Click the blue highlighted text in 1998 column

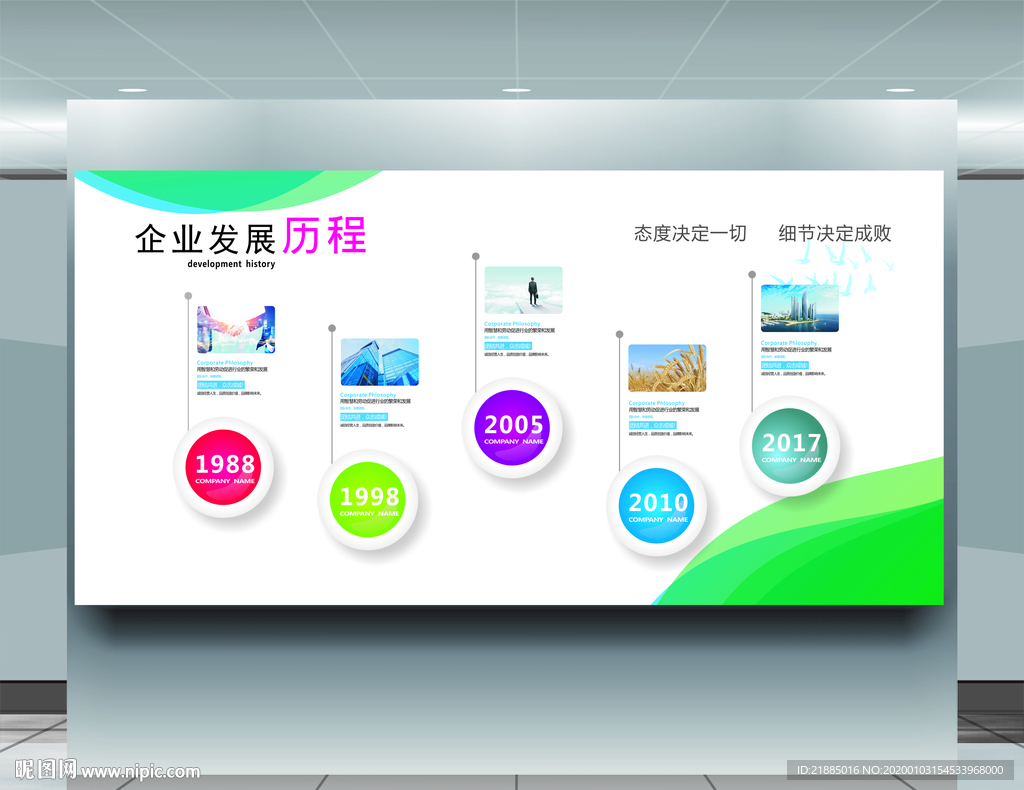[x=364, y=417]
